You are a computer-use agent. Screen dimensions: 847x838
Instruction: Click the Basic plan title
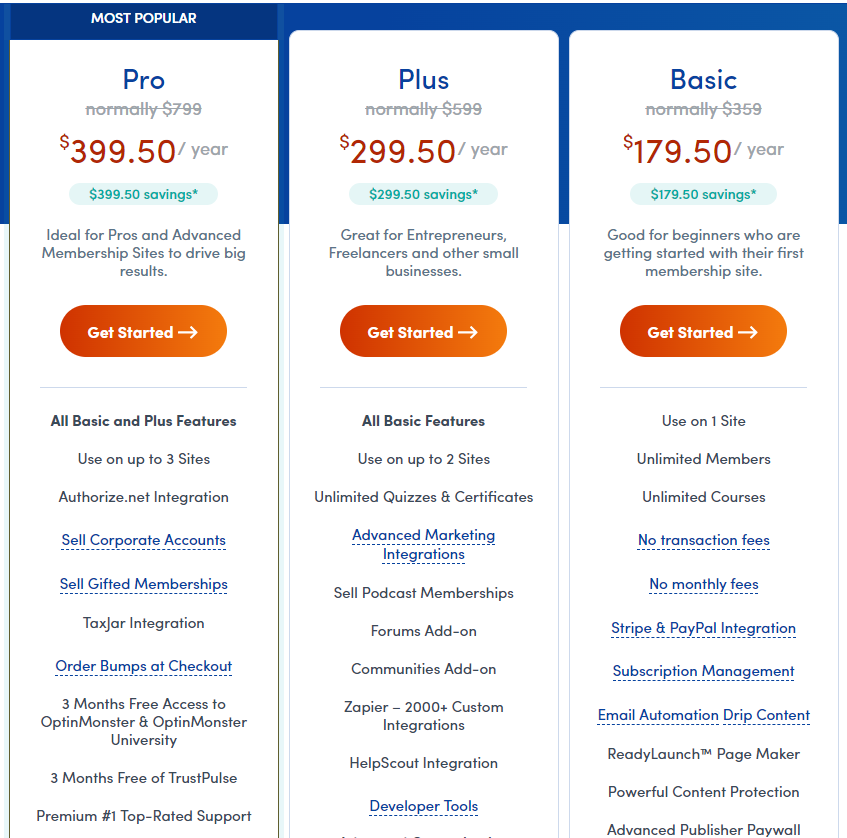click(x=704, y=79)
